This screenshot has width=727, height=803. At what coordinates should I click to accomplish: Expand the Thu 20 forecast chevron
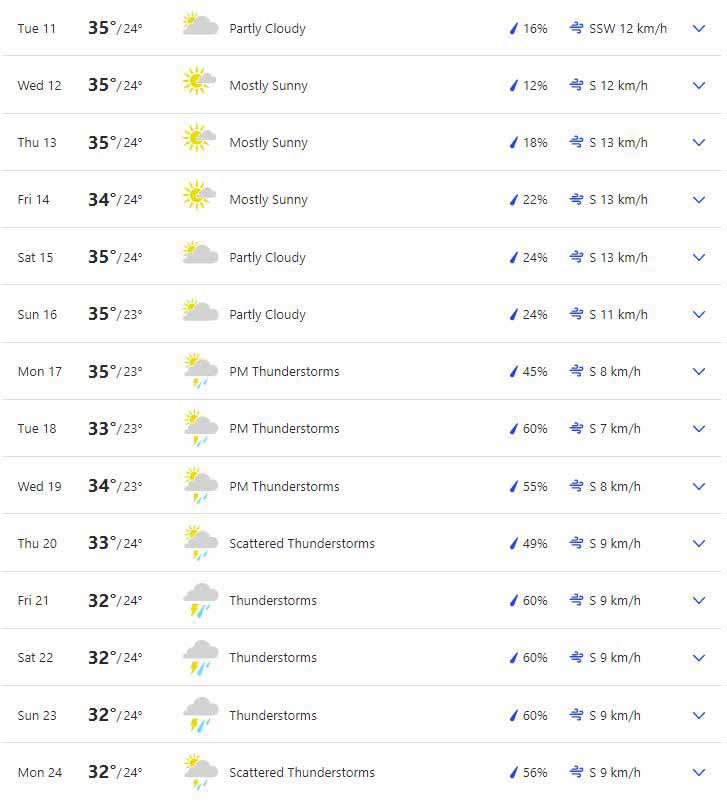[699, 543]
